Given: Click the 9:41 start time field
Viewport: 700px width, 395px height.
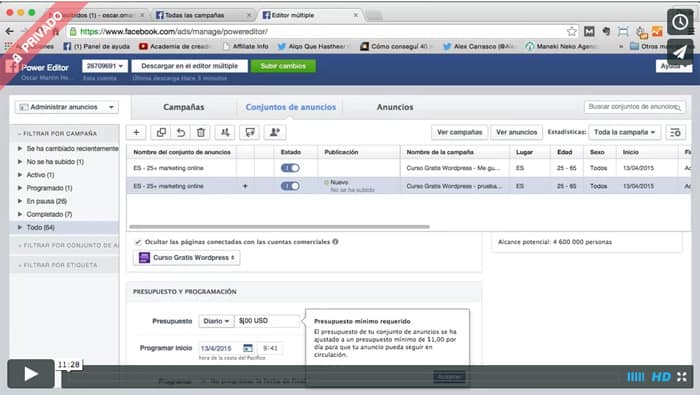Looking at the screenshot, I should pyautogui.click(x=271, y=348).
